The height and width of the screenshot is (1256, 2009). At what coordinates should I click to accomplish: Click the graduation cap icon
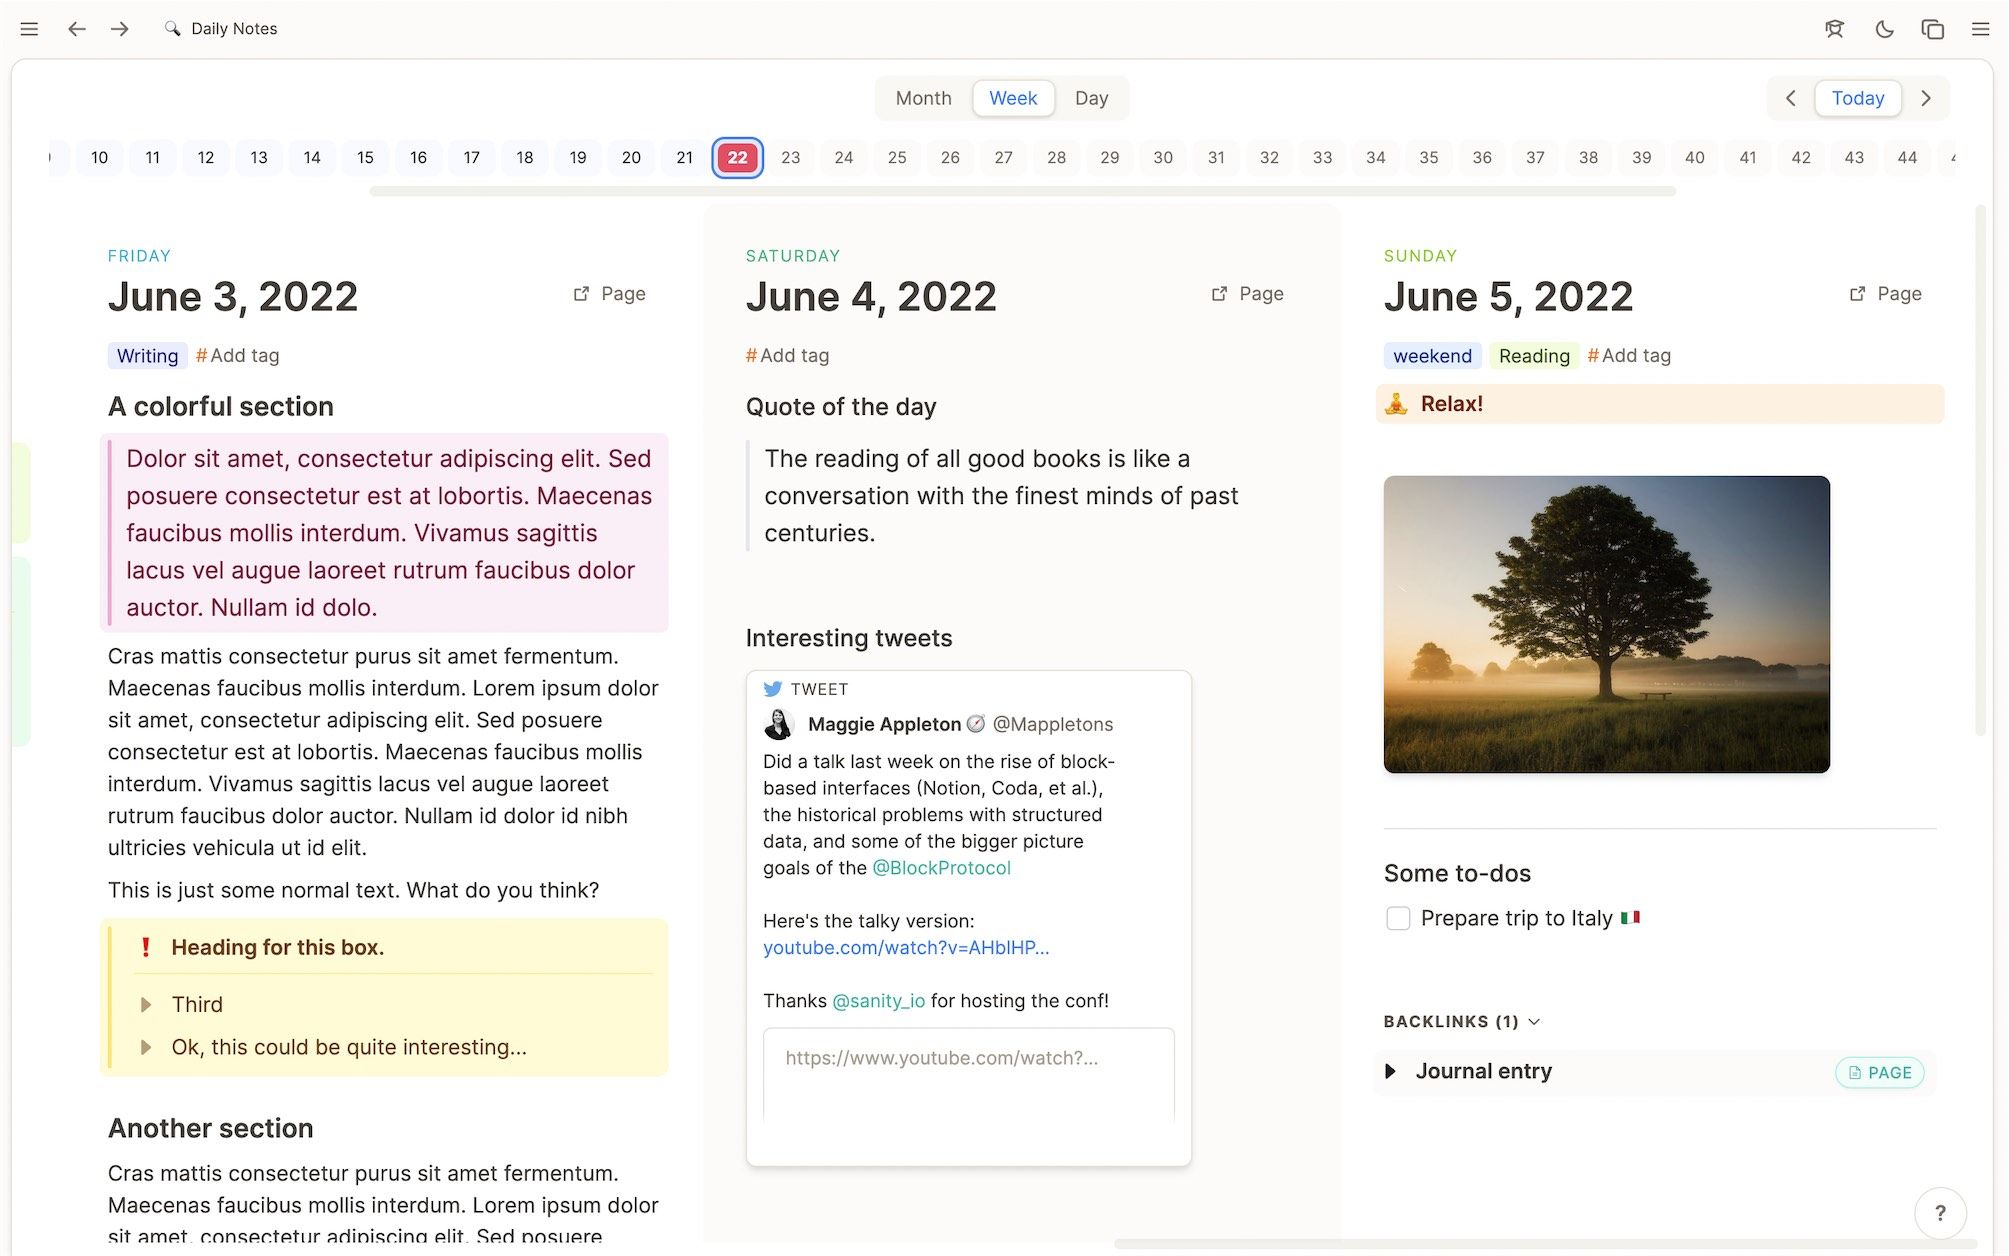(1834, 29)
